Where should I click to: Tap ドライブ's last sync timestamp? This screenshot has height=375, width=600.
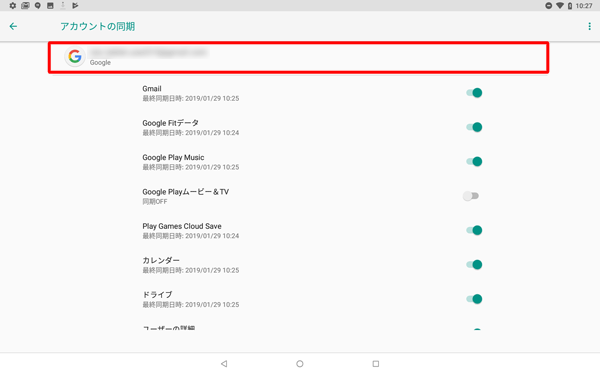click(x=191, y=305)
